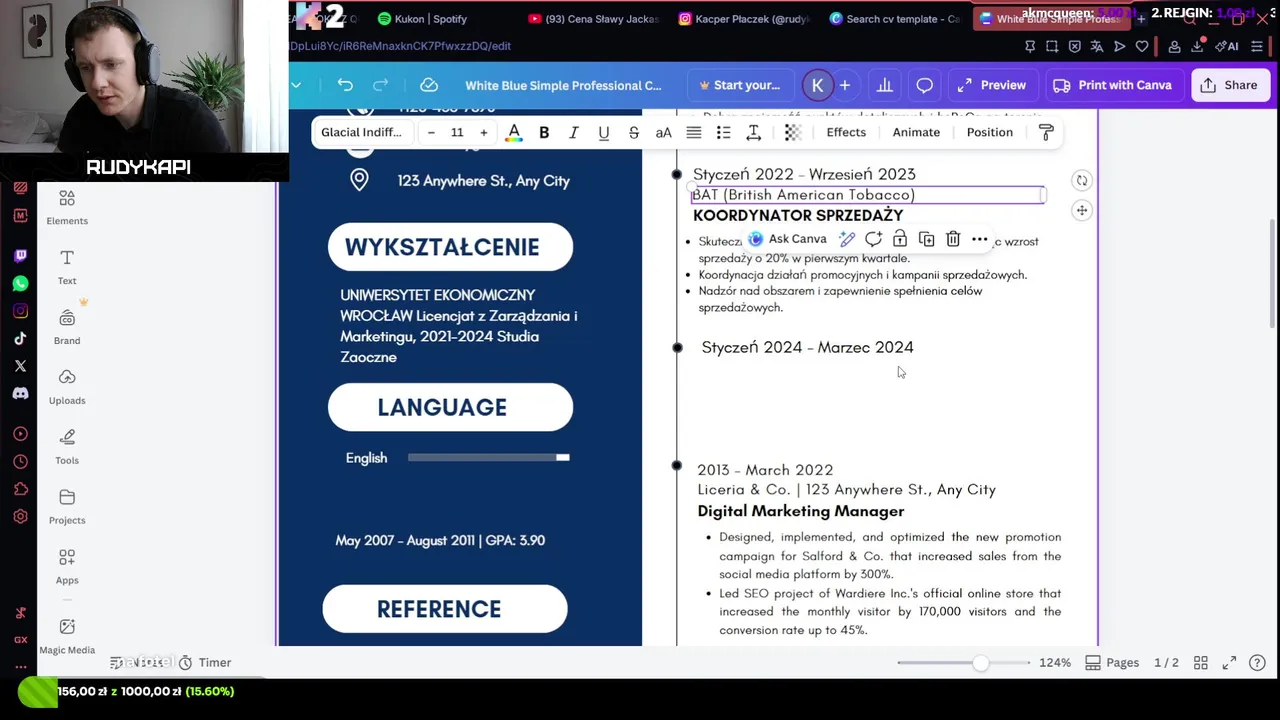Viewport: 1280px width, 720px height.
Task: Open the analytics bar chart icon
Action: pyautogui.click(x=885, y=85)
